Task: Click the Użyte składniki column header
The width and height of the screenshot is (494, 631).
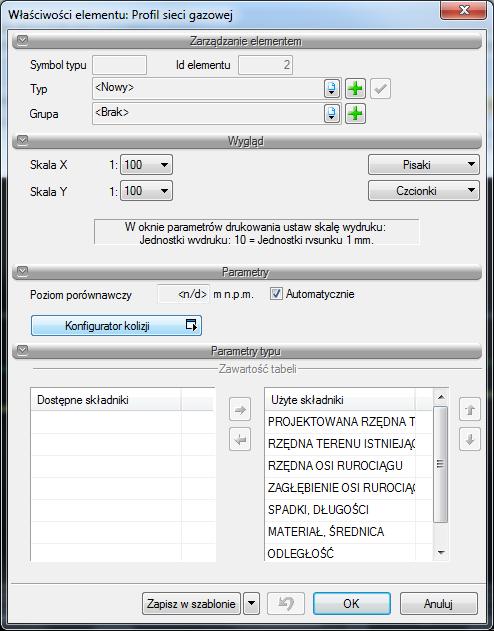Action: coord(340,400)
